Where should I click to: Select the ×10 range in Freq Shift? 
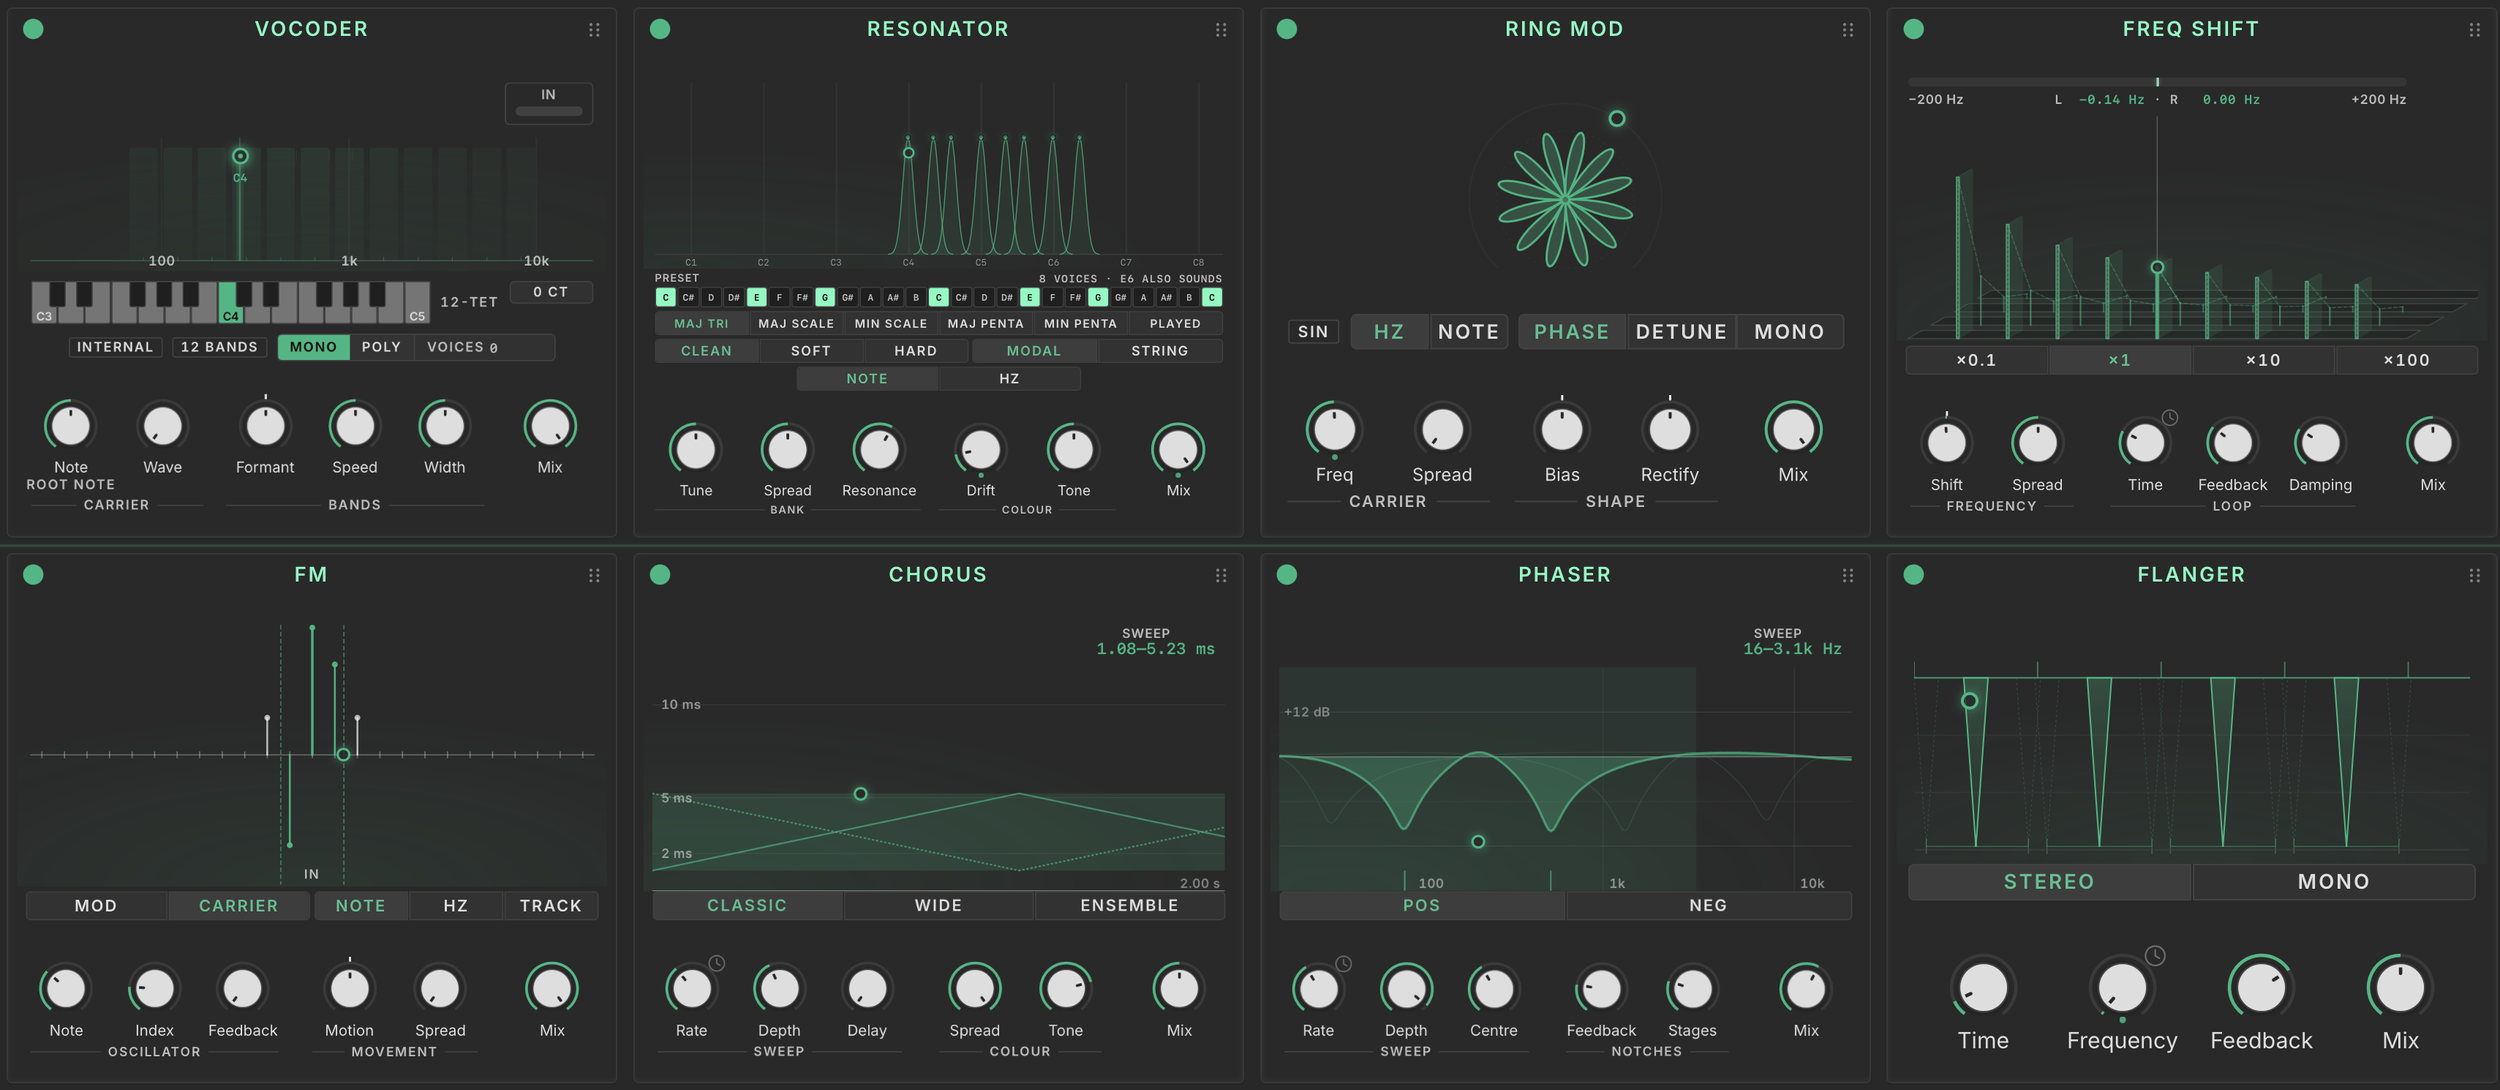[x=2263, y=360]
